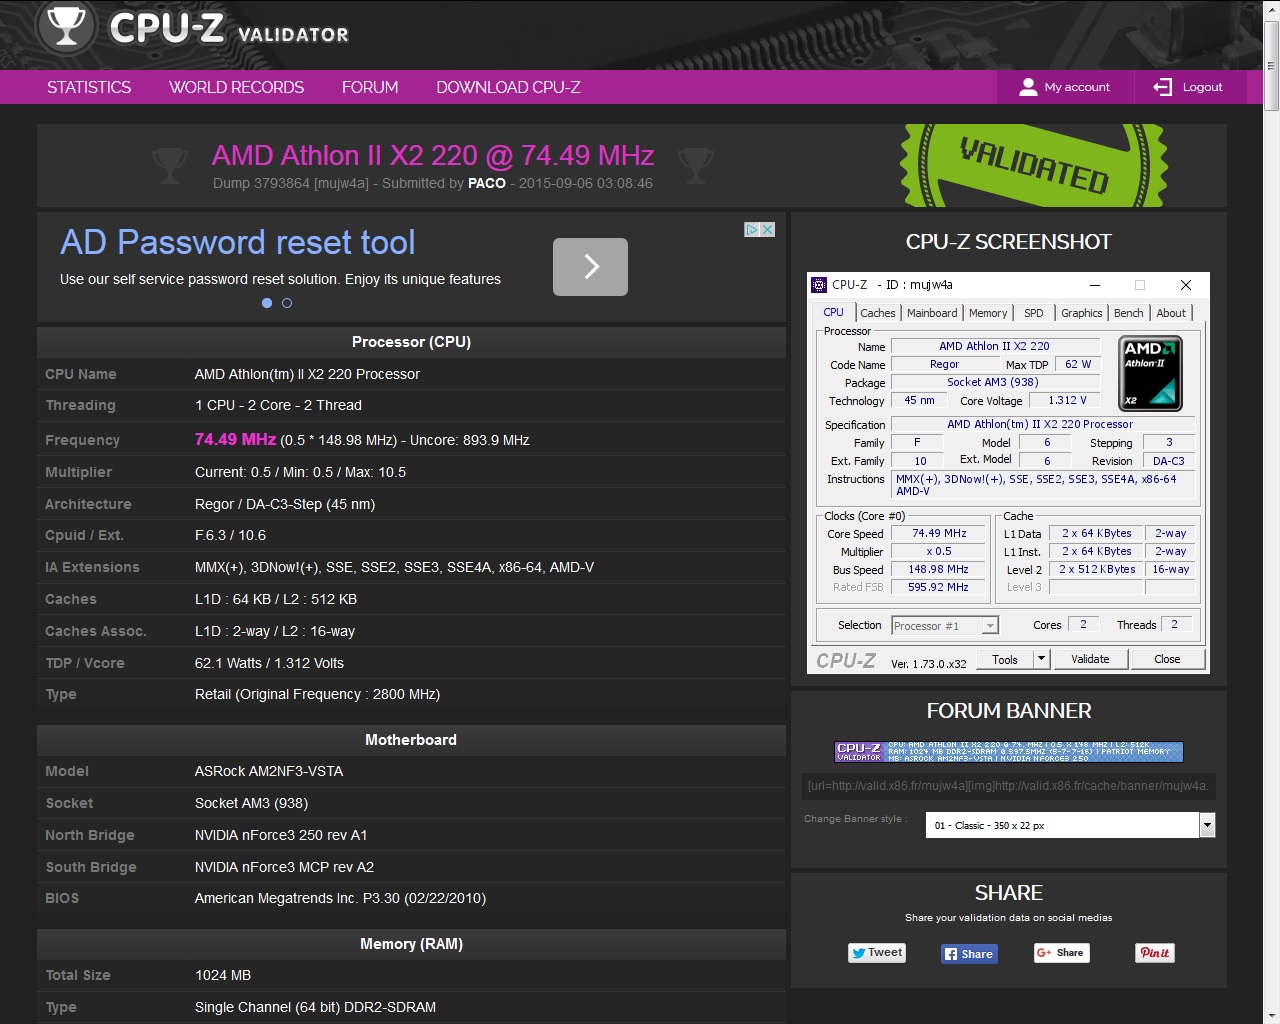
Task: Open DOWNLOAD CPU-Z page
Action: click(508, 87)
